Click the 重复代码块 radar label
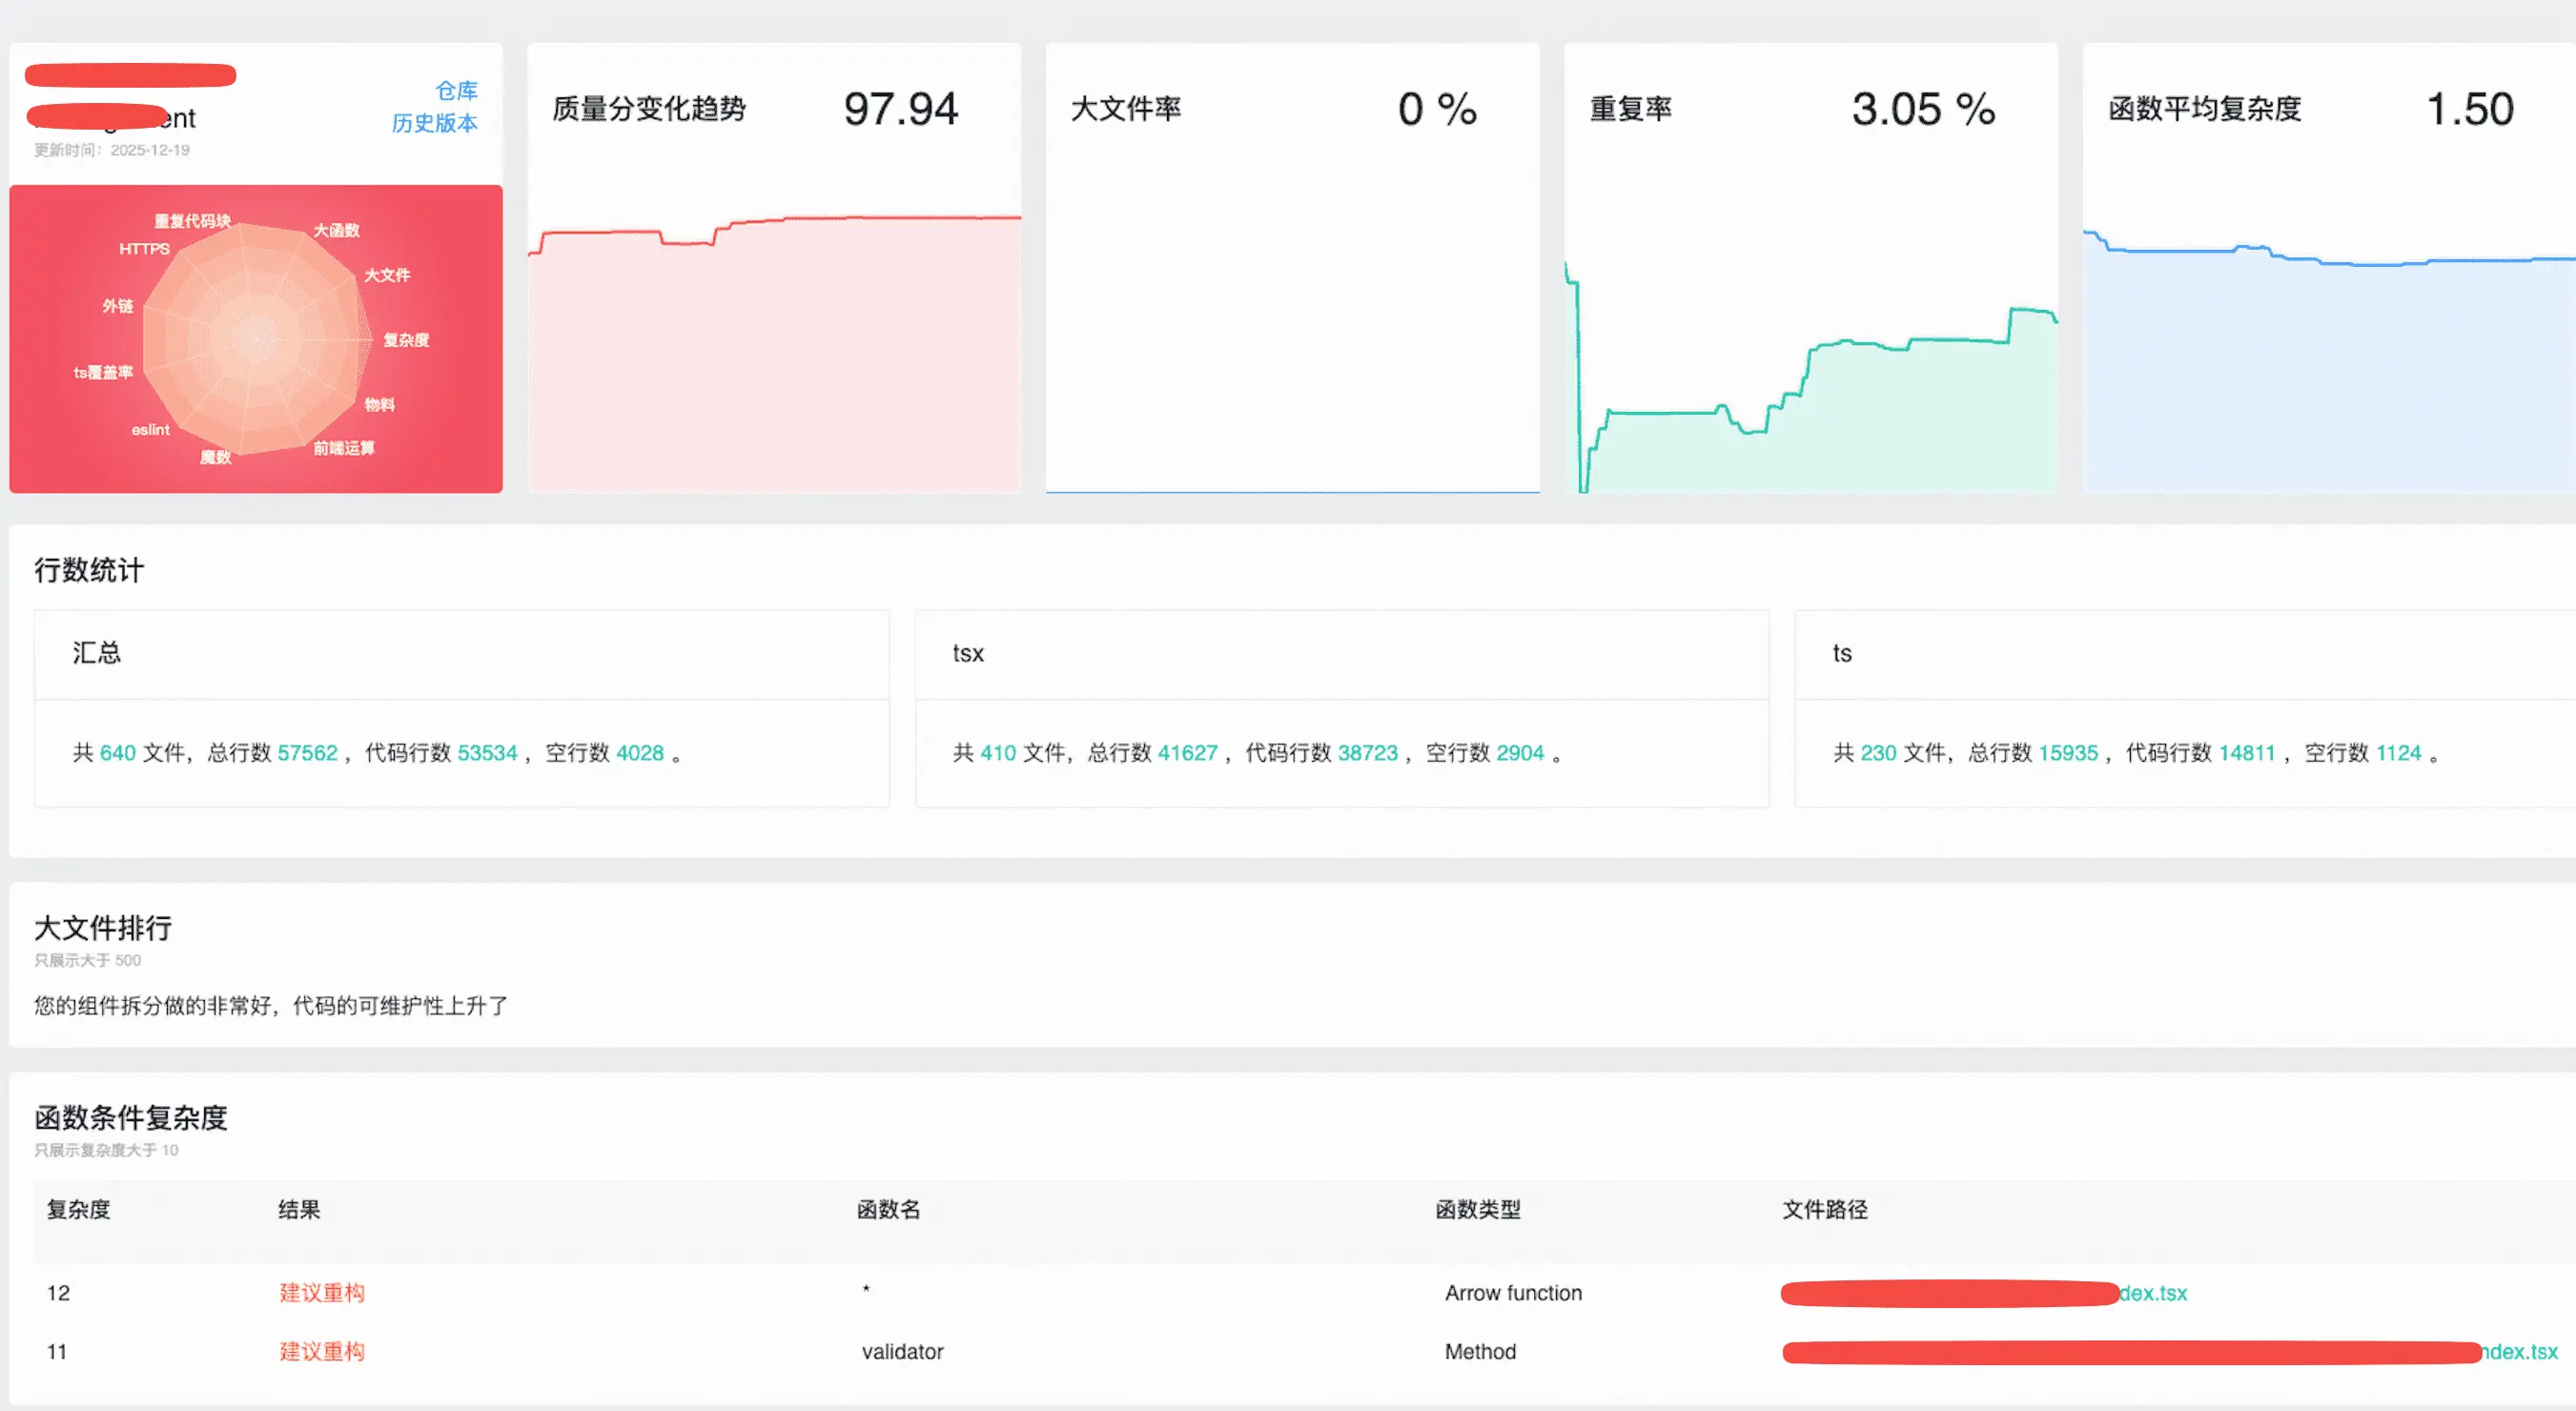2576x1411 pixels. [x=192, y=221]
